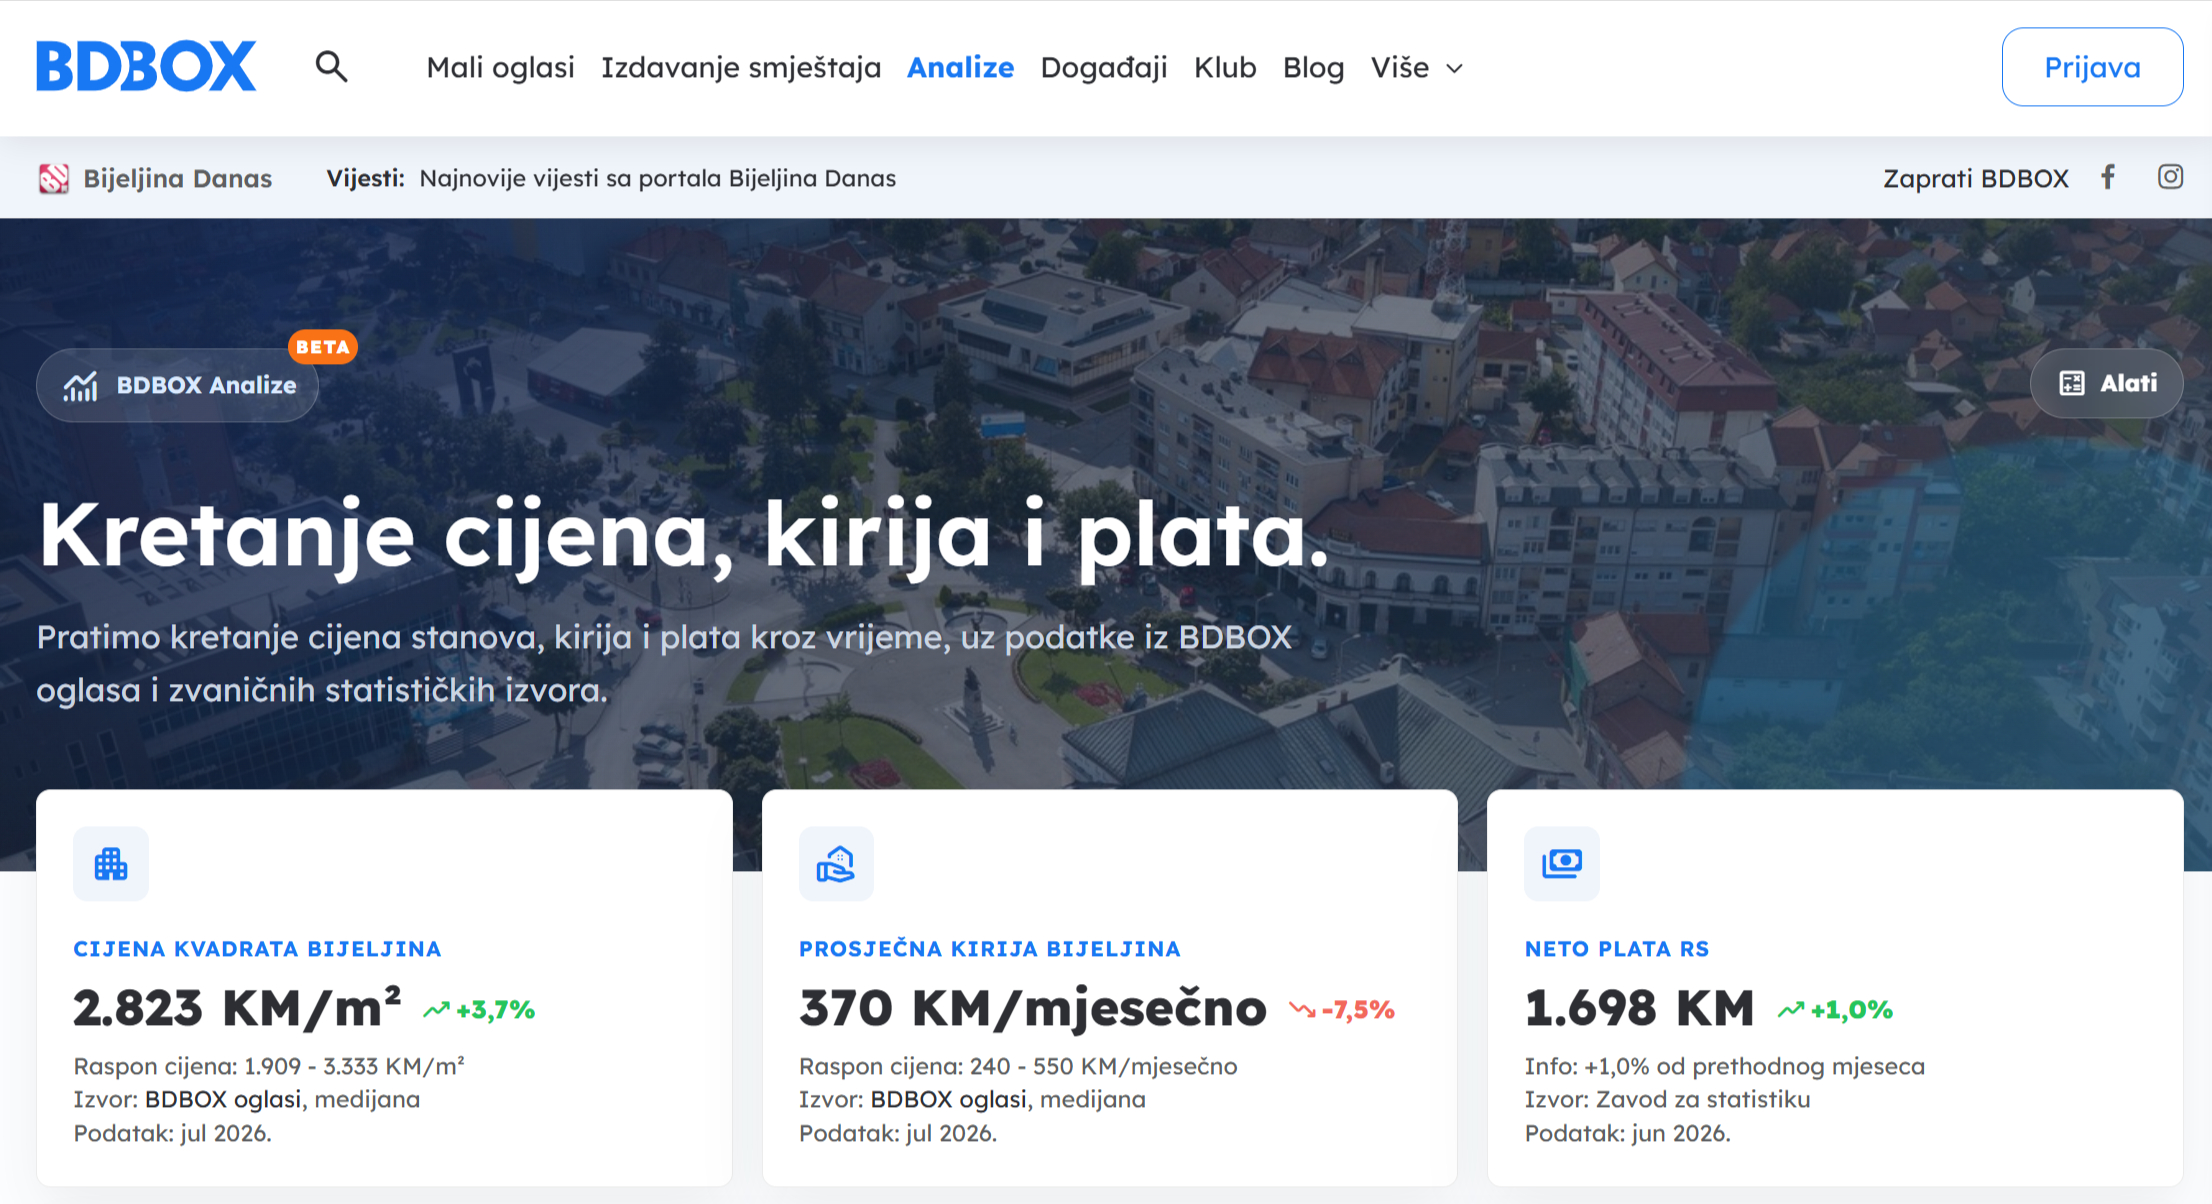Click the calculator icon in Alati button
This screenshot has width=2212, height=1204.
pyautogui.click(x=2072, y=383)
